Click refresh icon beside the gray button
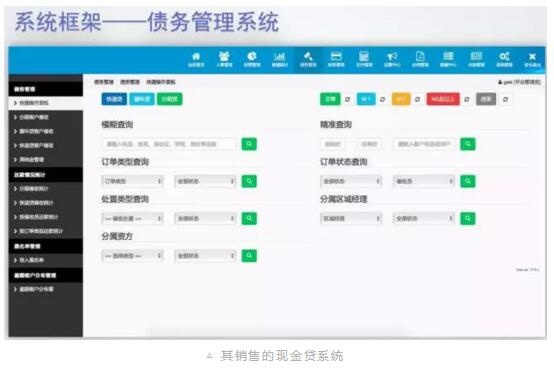This screenshot has height=369, width=554. (x=505, y=99)
